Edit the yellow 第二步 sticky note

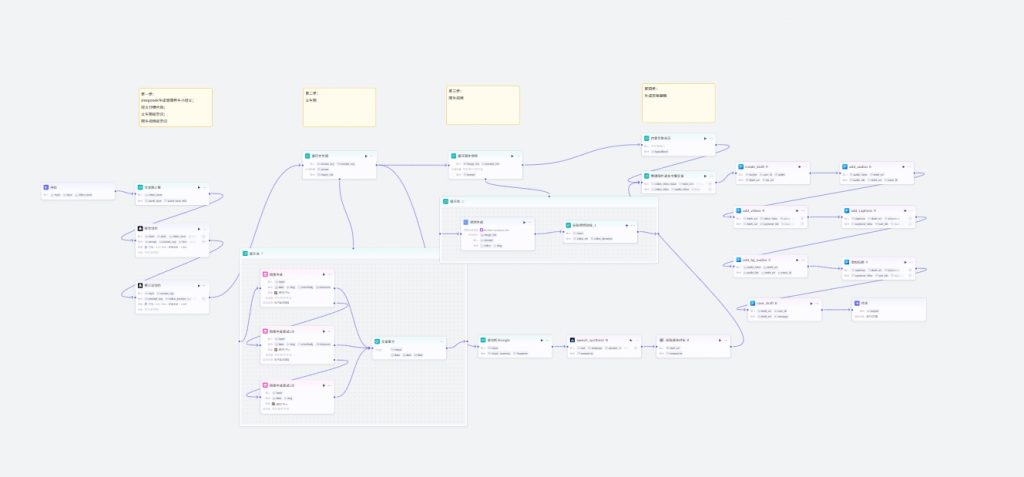click(339, 107)
